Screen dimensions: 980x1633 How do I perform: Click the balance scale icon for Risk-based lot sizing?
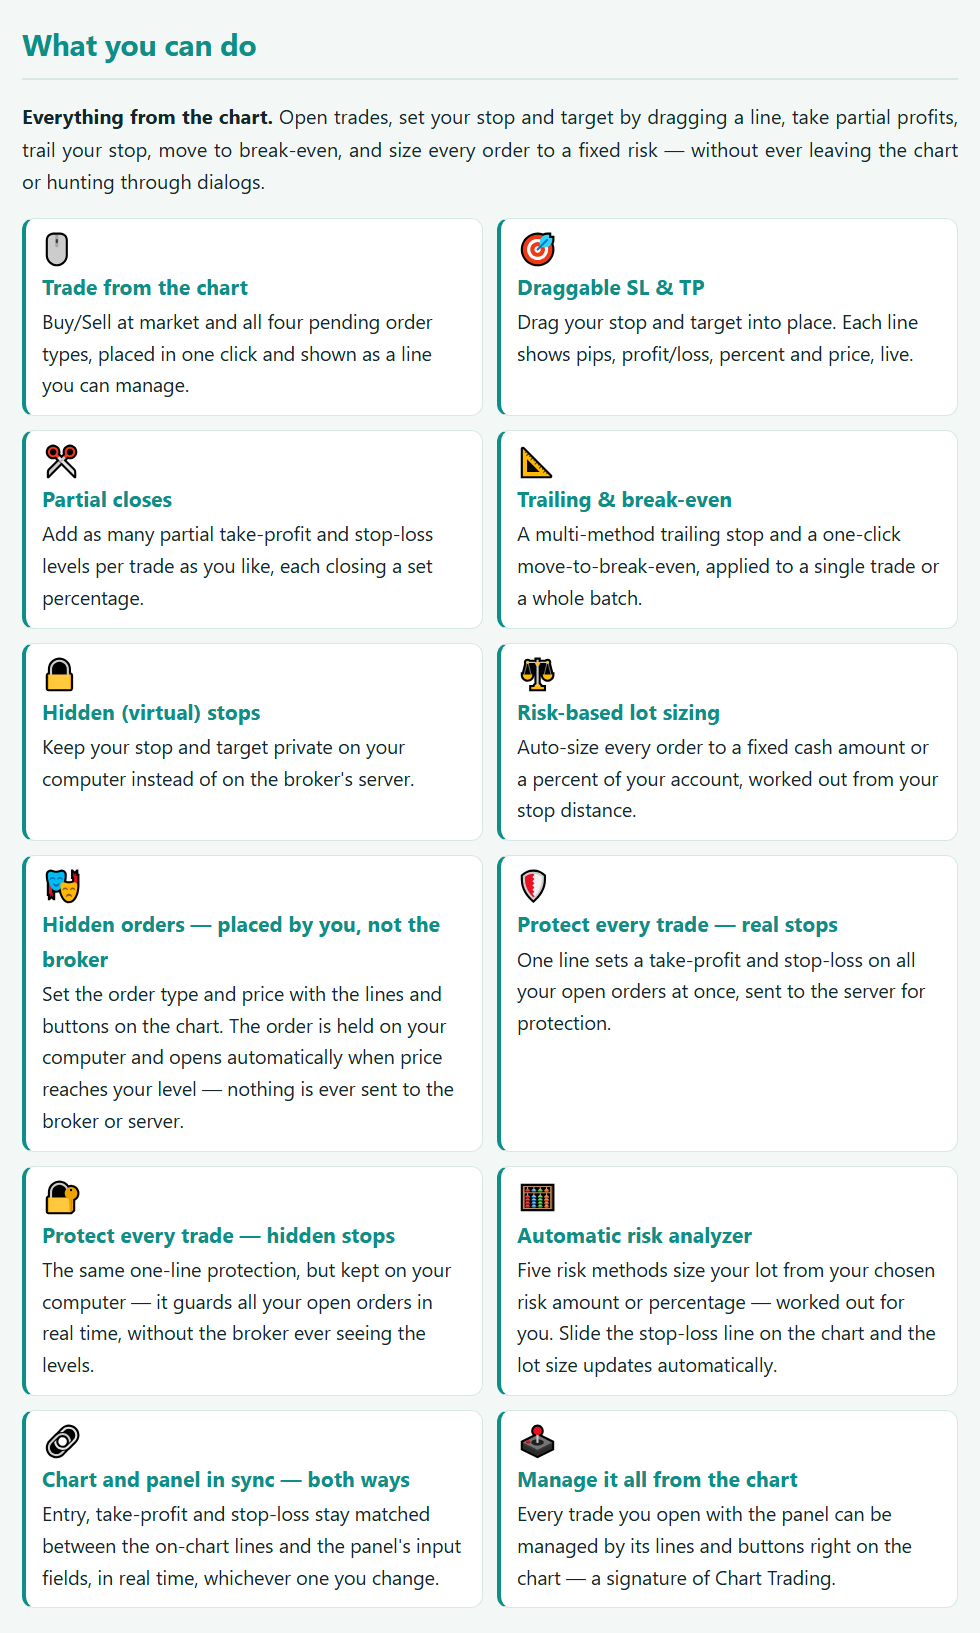(537, 674)
